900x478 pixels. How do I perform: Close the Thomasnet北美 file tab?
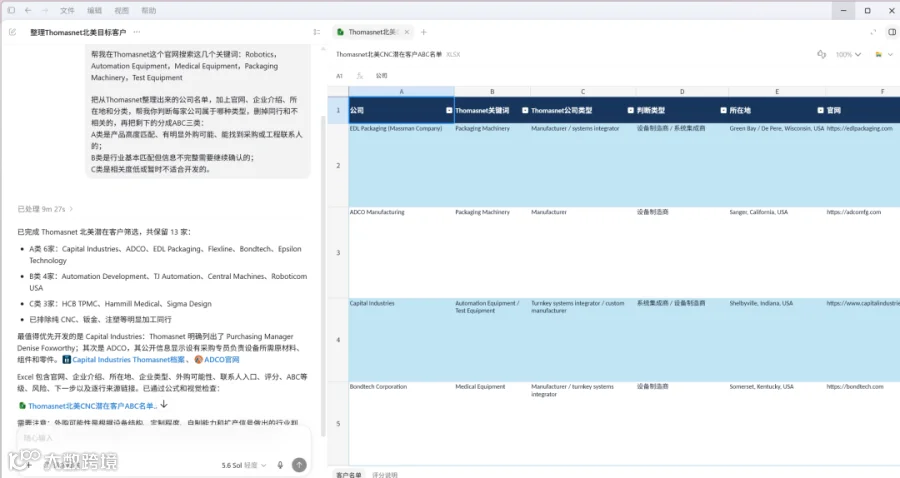407,32
